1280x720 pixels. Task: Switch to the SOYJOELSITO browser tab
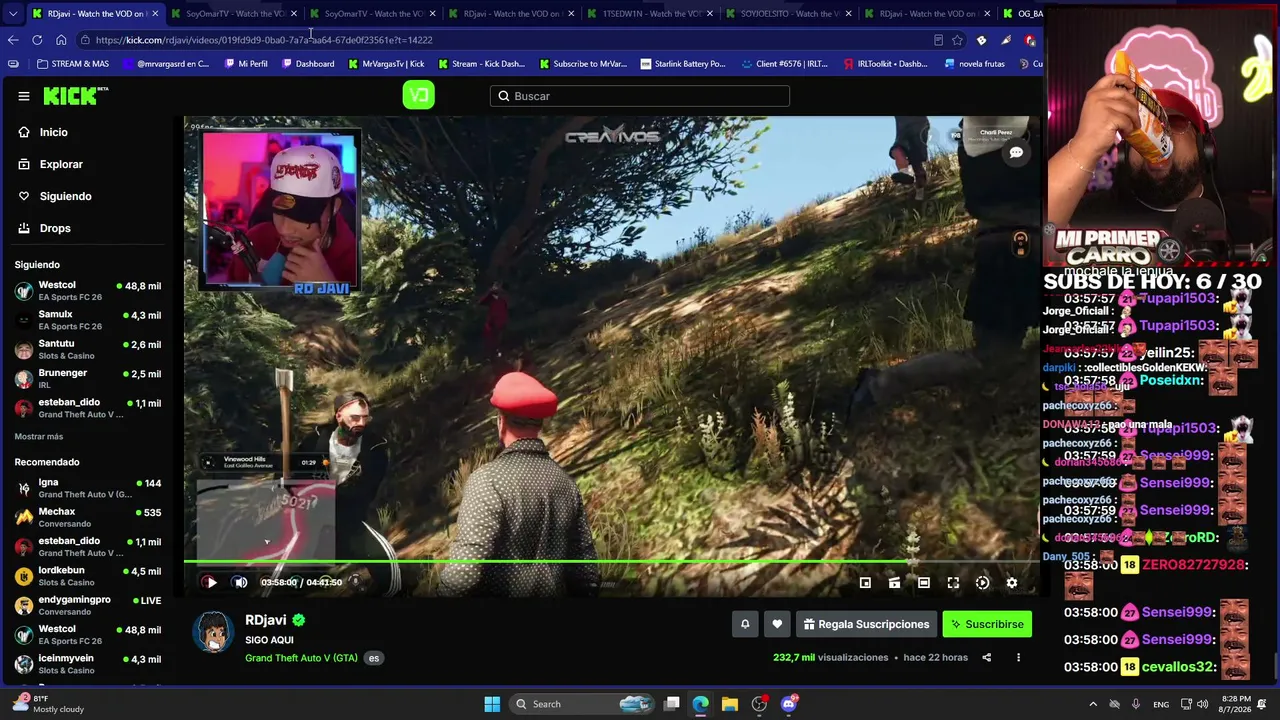point(786,14)
